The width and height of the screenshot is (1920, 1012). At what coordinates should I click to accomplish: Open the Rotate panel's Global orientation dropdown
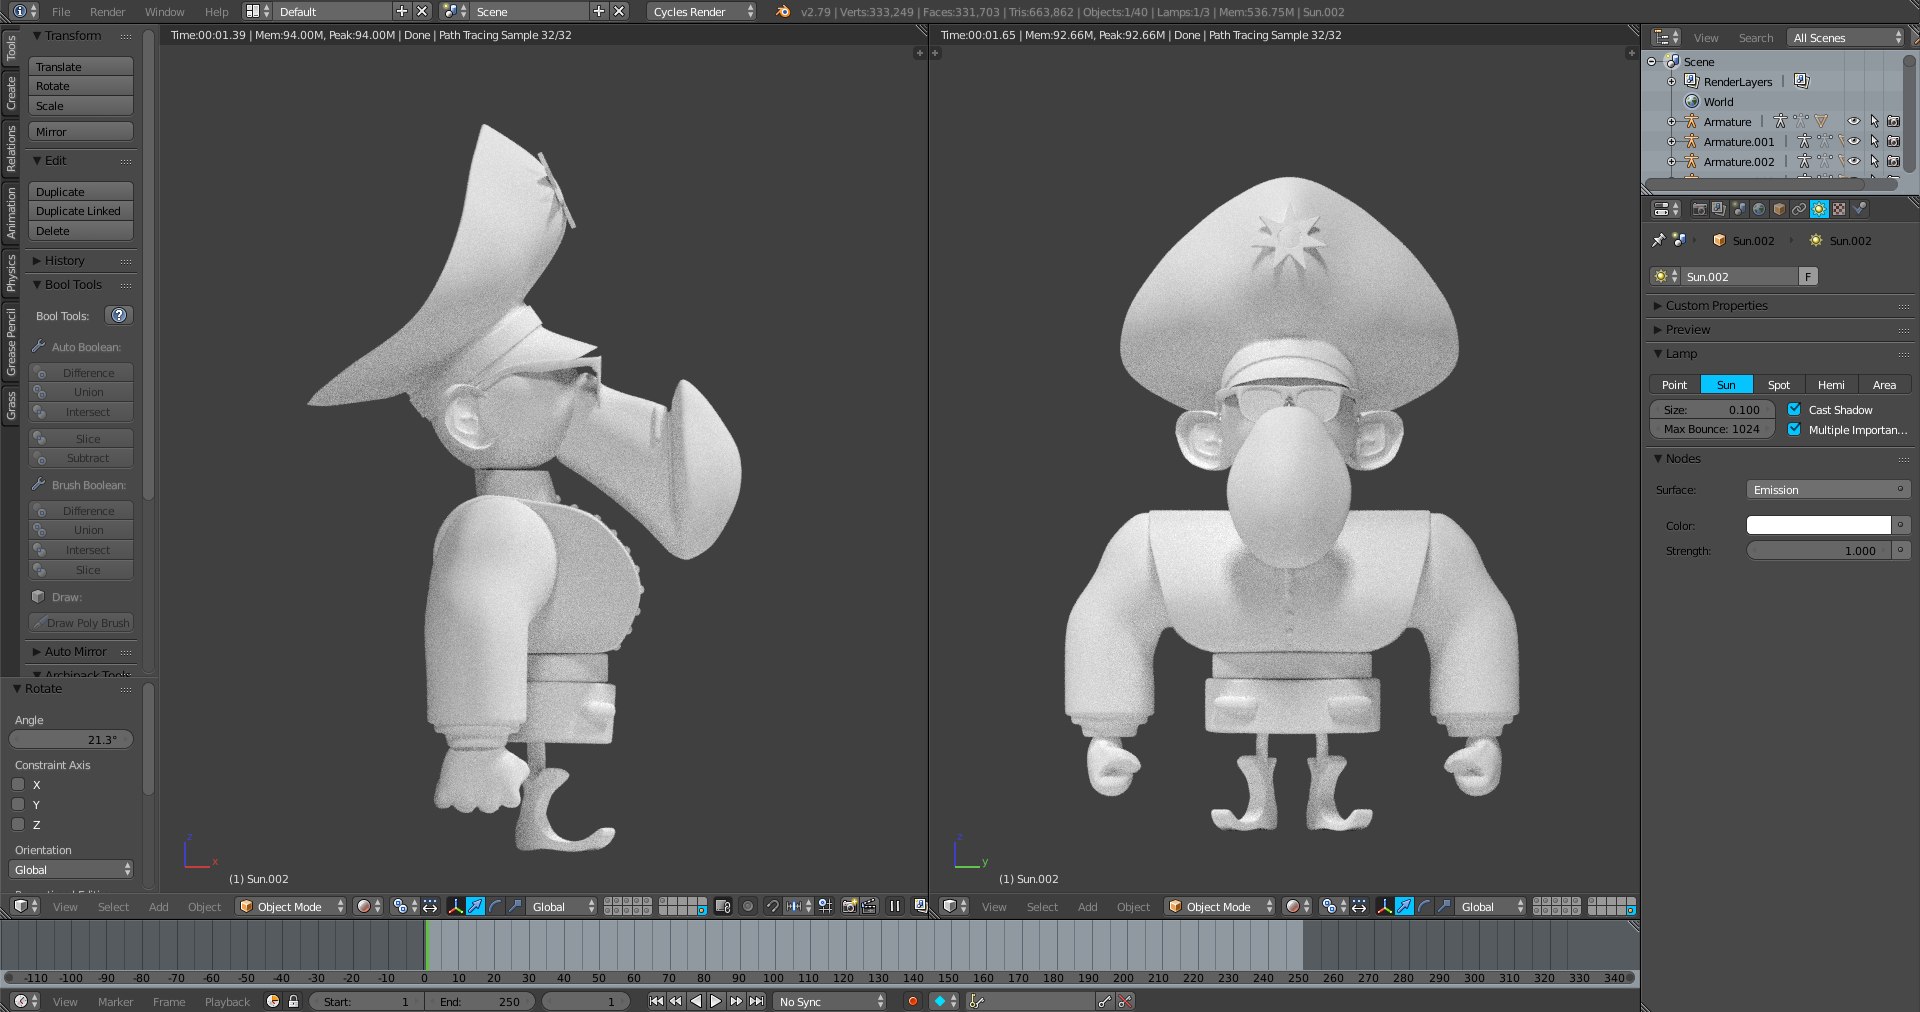click(x=71, y=870)
